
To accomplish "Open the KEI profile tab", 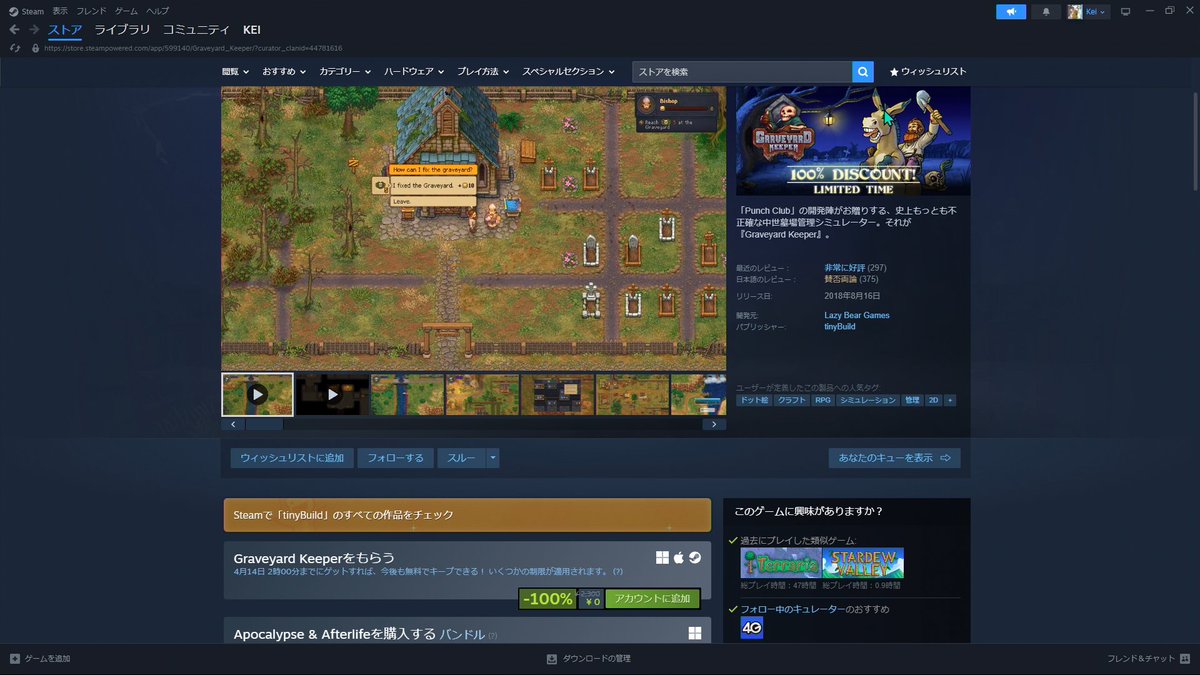I will (x=252, y=29).
